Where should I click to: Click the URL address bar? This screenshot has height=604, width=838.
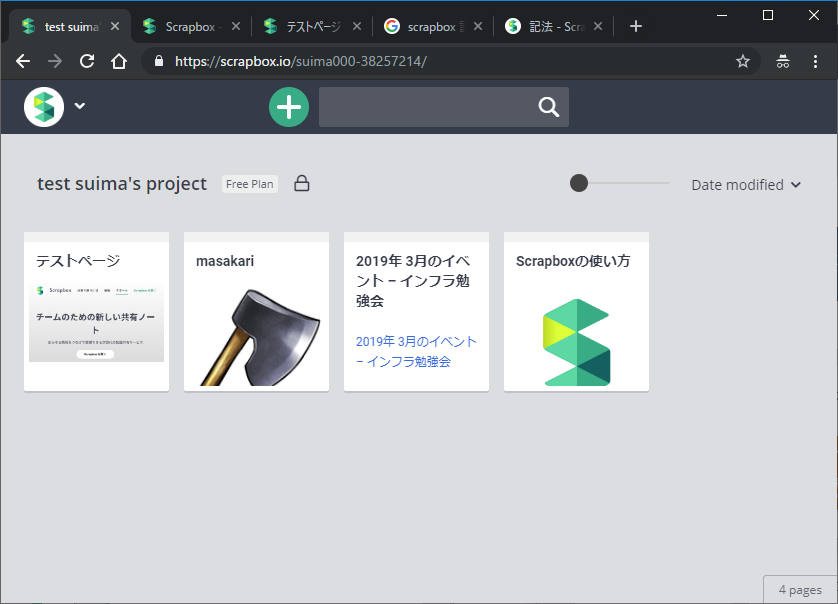point(449,61)
